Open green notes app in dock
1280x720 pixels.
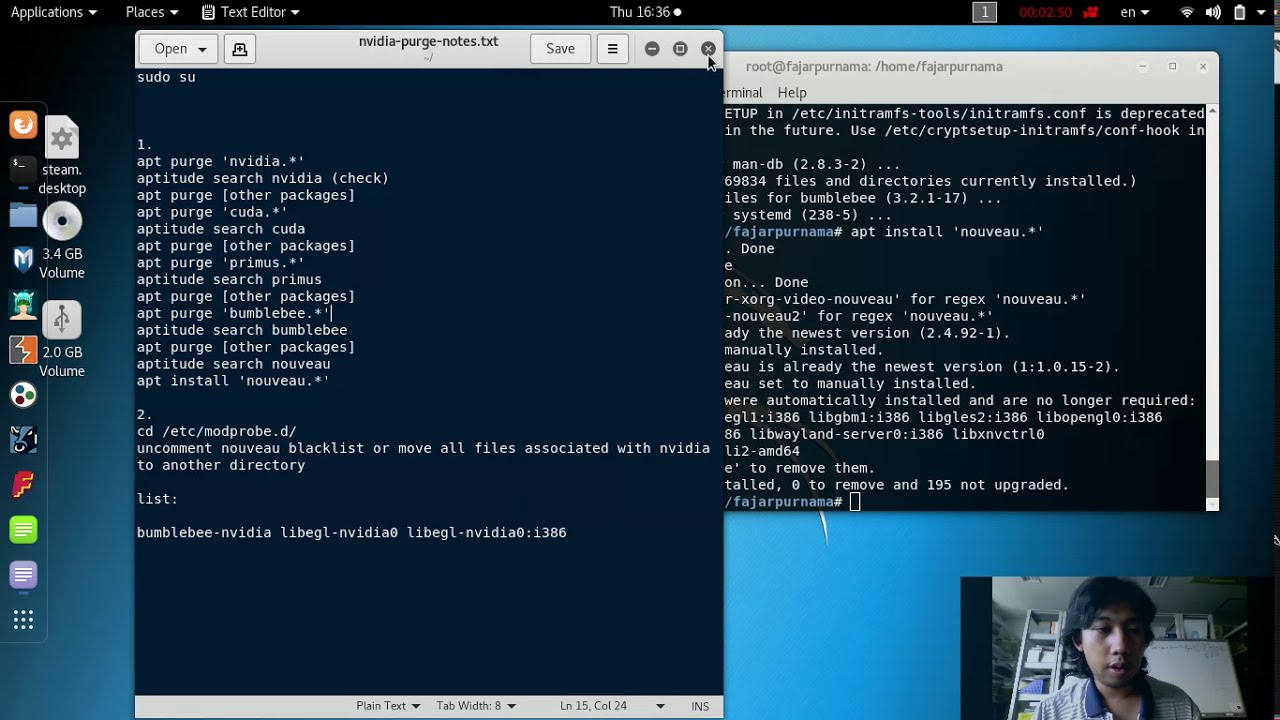pos(23,529)
